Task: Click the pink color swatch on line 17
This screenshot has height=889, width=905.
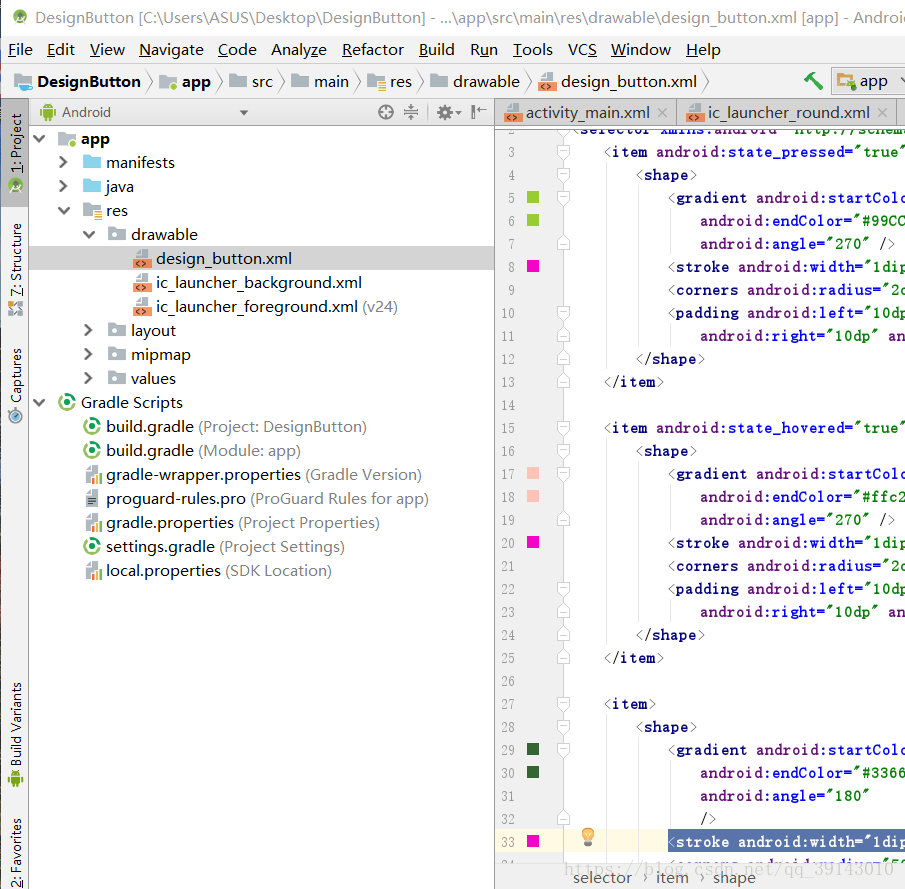Action: (x=533, y=473)
